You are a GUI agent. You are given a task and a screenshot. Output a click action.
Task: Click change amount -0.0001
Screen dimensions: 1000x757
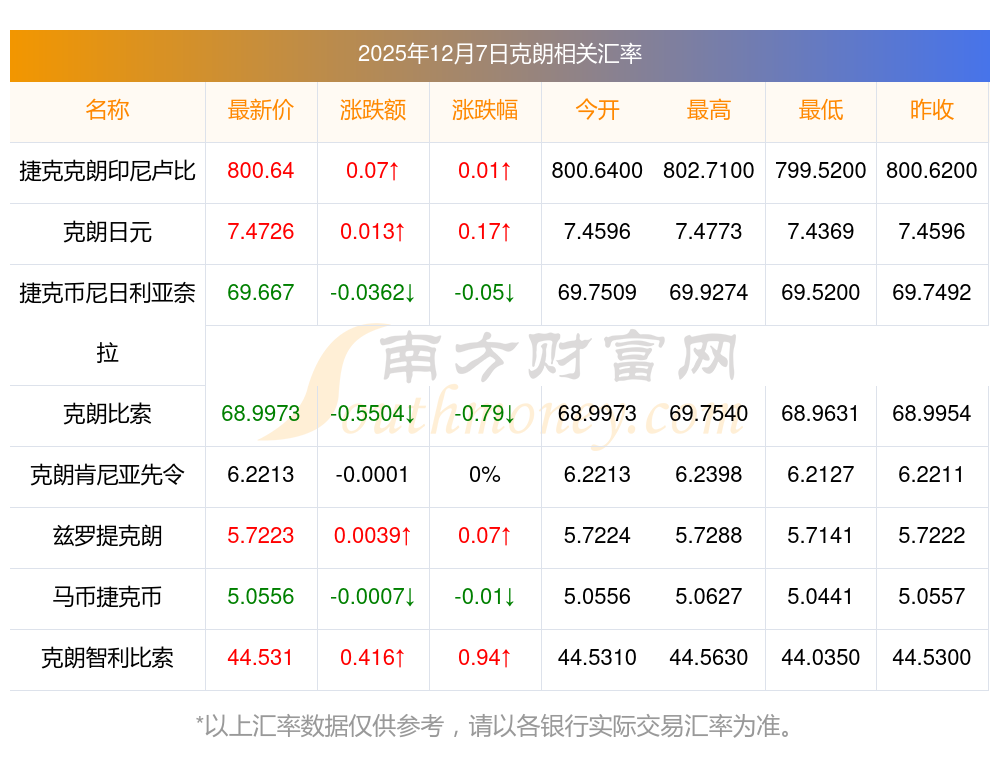tap(372, 475)
